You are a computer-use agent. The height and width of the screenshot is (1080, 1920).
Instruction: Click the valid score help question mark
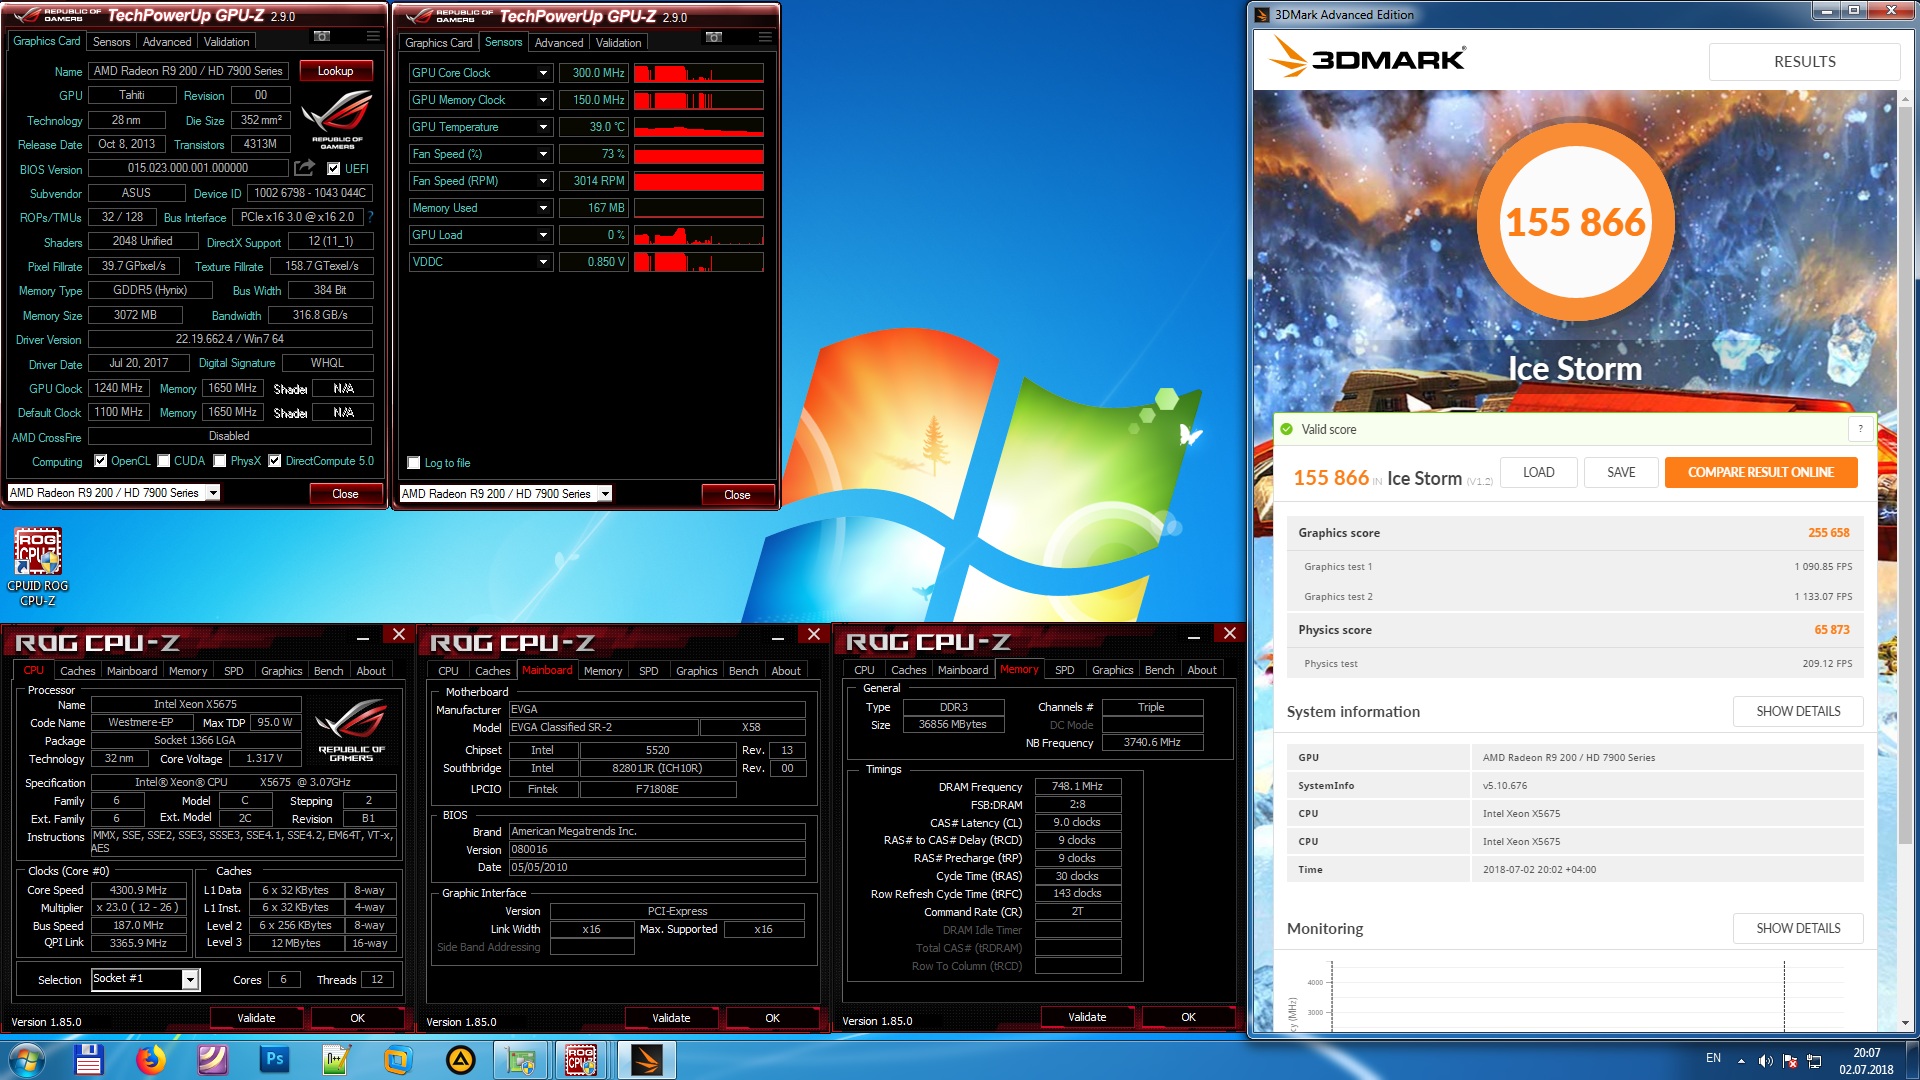(x=1860, y=429)
